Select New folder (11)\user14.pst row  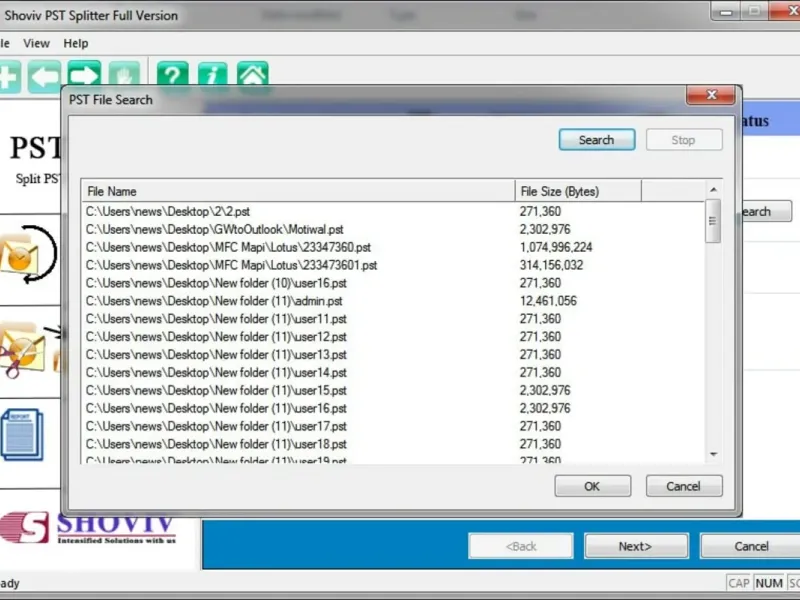point(393,372)
